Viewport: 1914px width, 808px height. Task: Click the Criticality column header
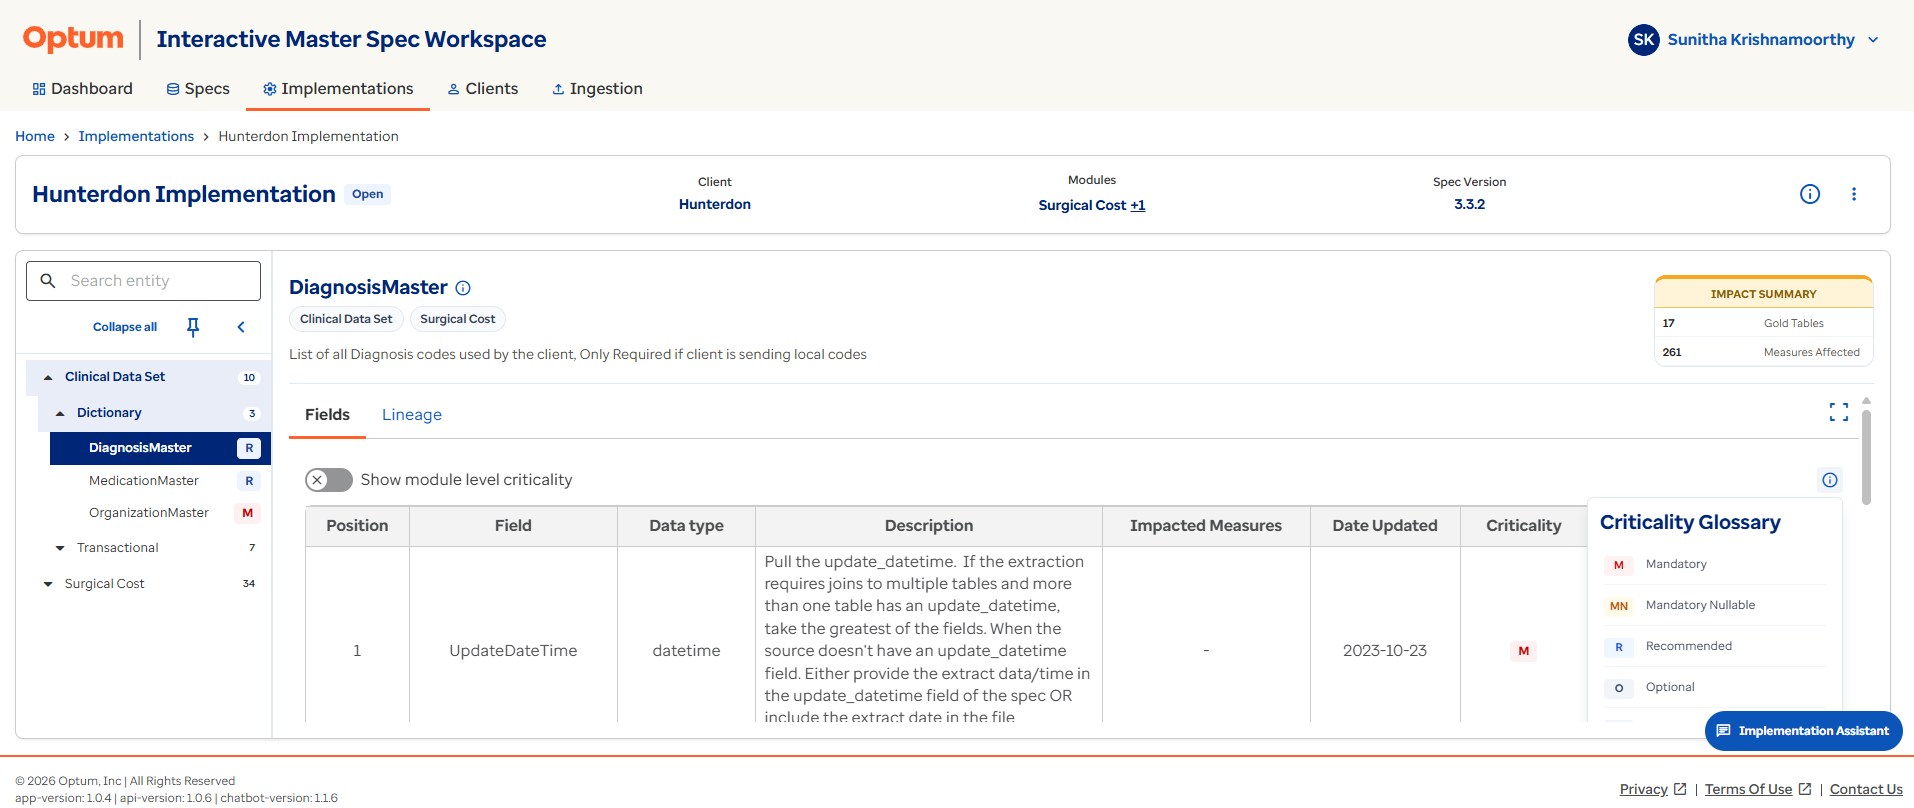[1523, 526]
